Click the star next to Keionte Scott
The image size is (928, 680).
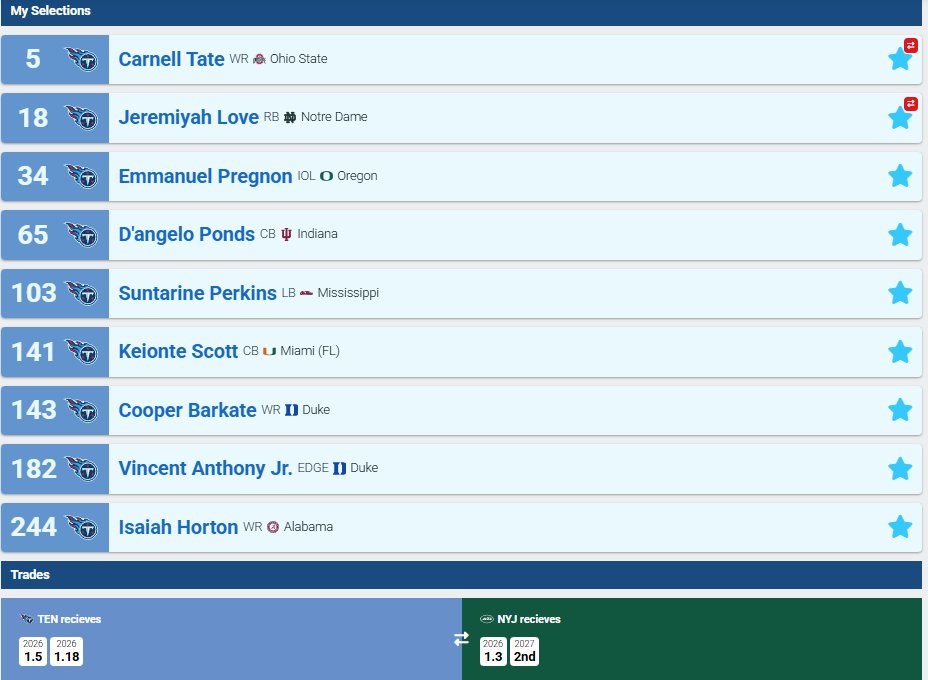click(x=900, y=352)
